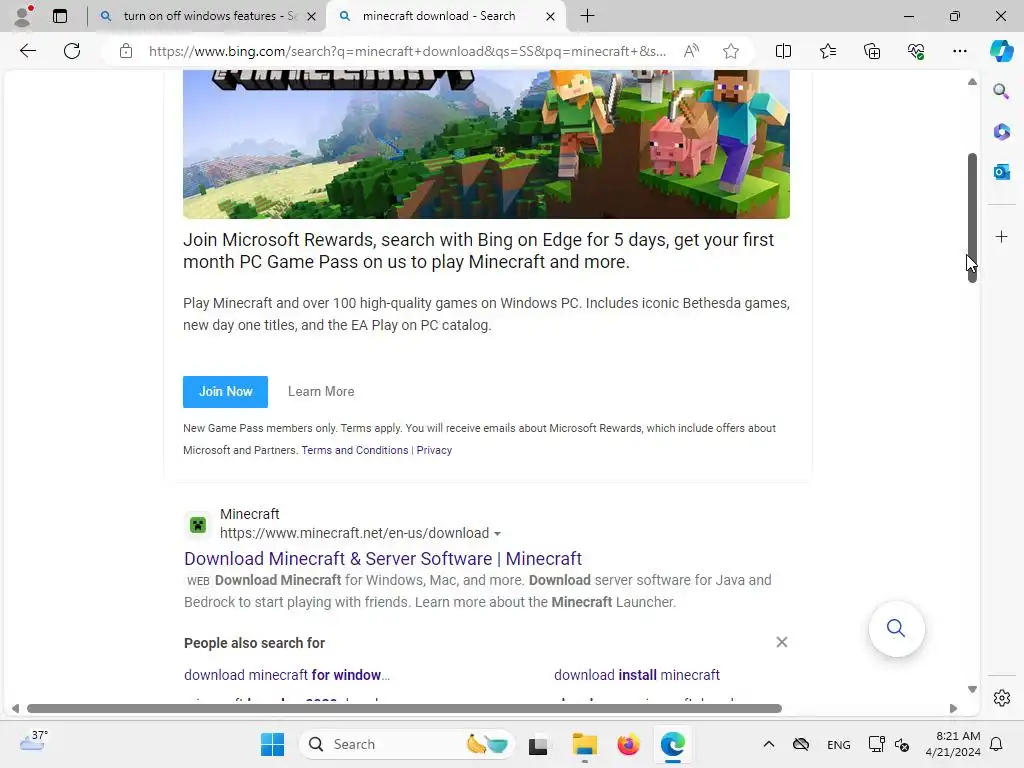Open the tab actions menu icon
This screenshot has height=768, width=1024.
(x=60, y=16)
